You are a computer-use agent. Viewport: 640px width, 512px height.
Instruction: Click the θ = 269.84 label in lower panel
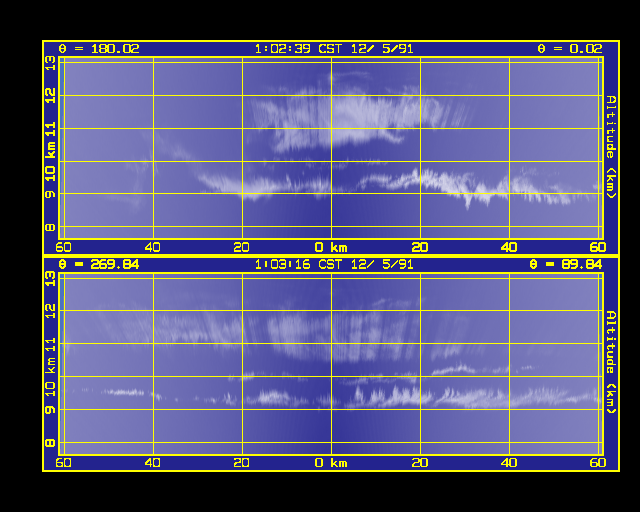tap(99, 265)
